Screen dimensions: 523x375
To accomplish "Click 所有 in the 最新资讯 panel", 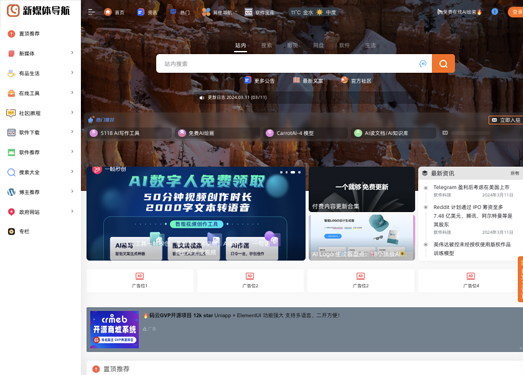I will [515, 173].
